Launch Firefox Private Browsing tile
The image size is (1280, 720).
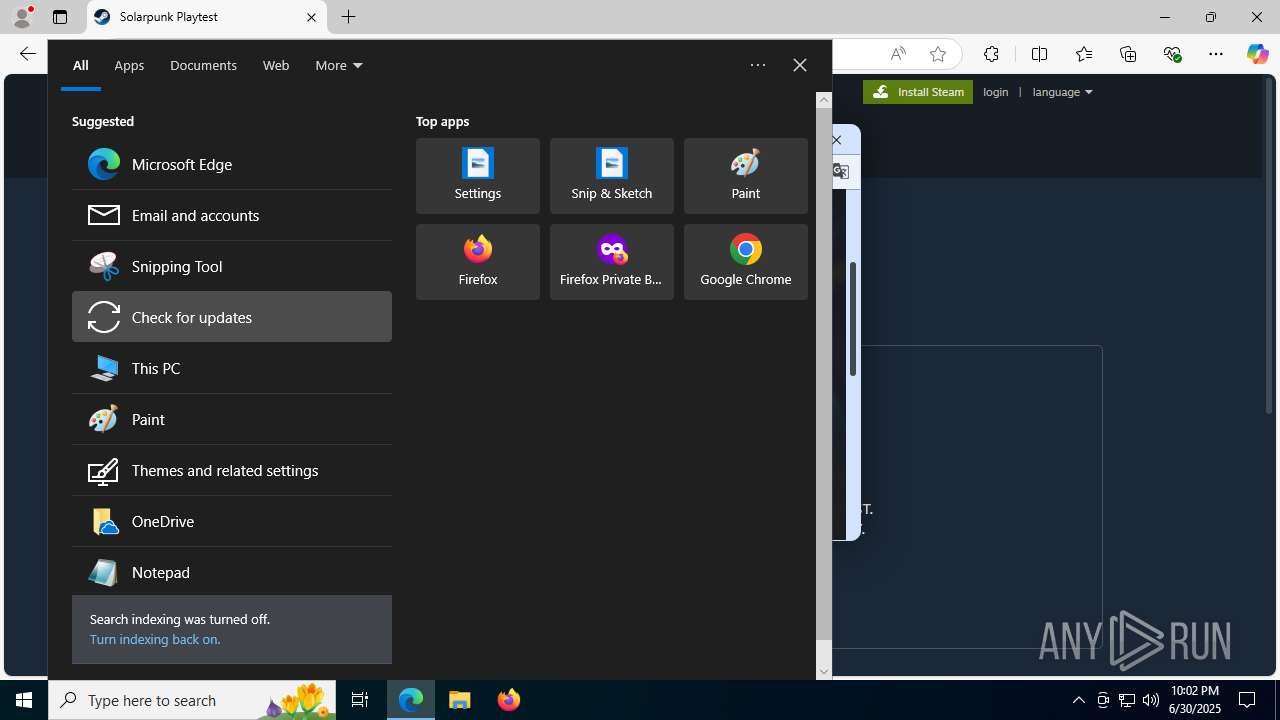pyautogui.click(x=612, y=262)
